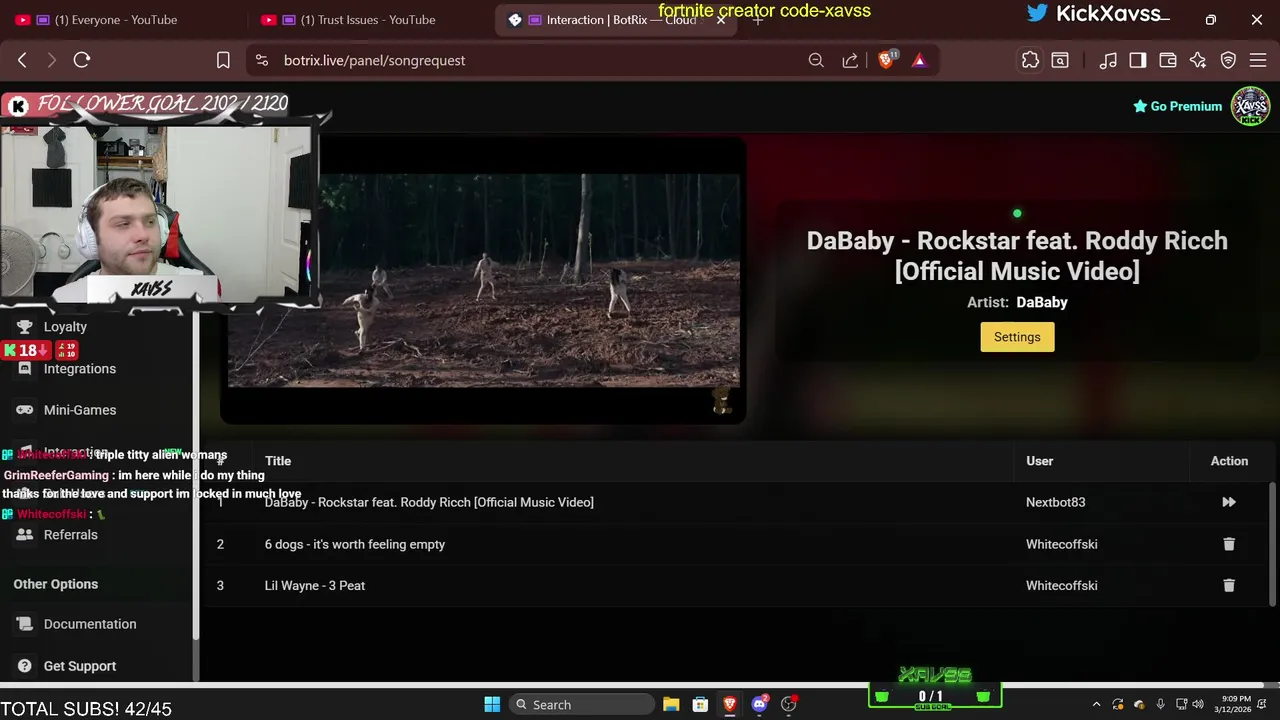Screen dimensions: 1280x720
Task: Click the song queue scrollbar
Action: [x=1273, y=544]
